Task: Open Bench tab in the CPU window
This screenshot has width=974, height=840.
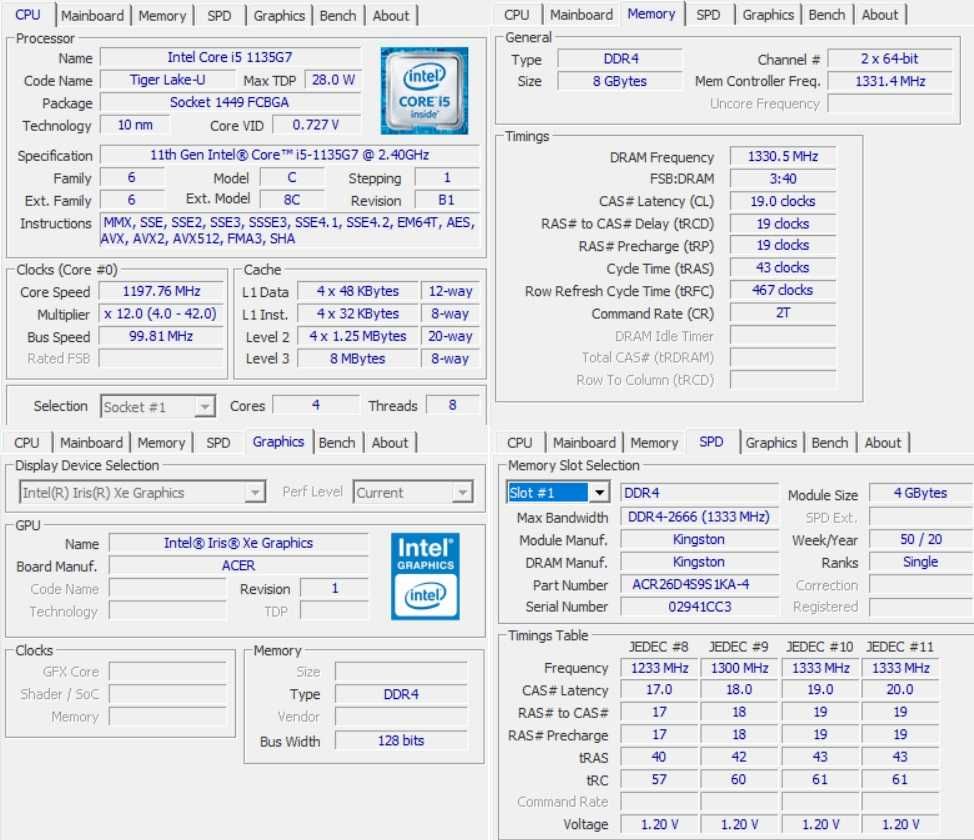Action: click(x=338, y=16)
